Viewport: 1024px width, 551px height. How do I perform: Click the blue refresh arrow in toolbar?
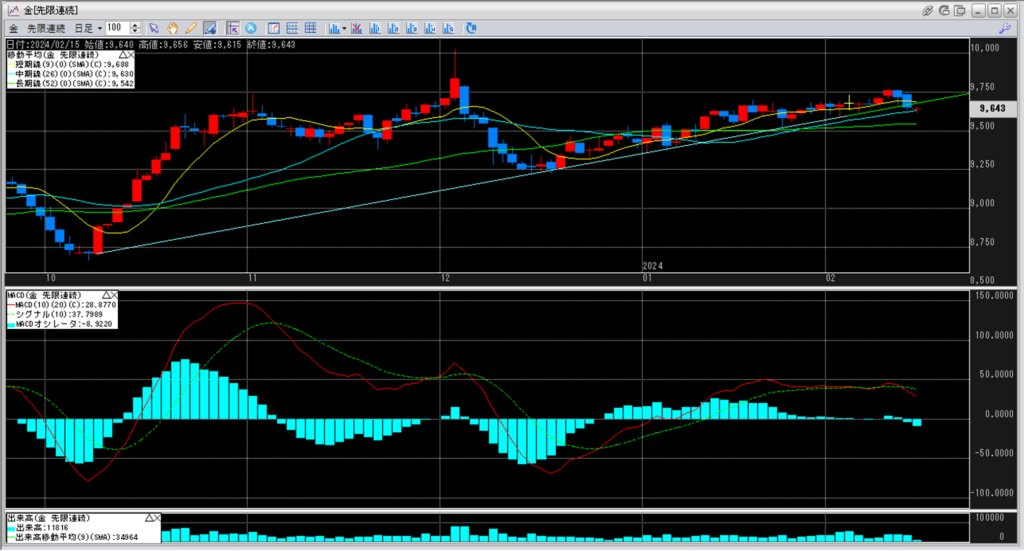[472, 27]
